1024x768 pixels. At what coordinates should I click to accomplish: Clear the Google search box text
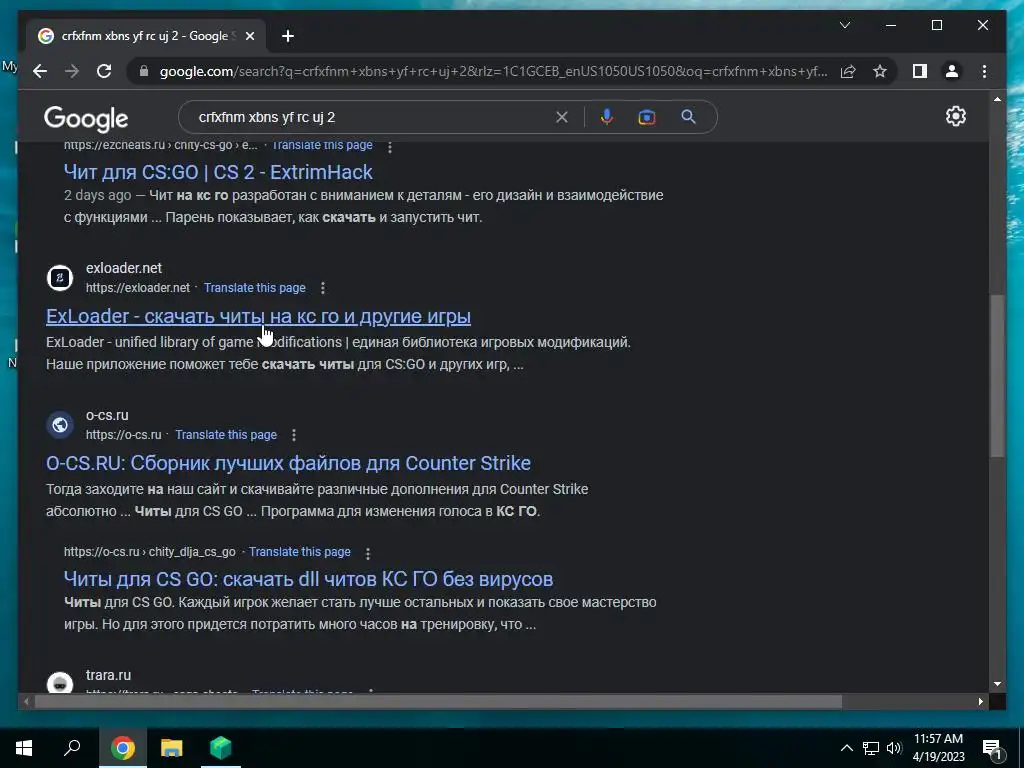click(x=562, y=117)
